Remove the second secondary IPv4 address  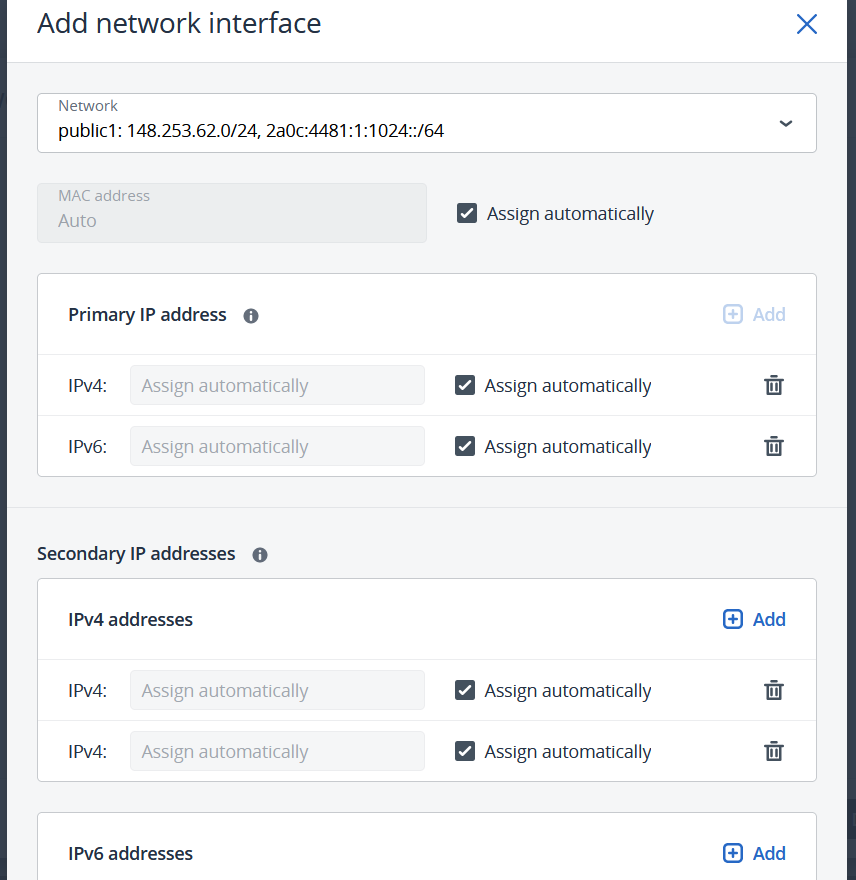773,751
